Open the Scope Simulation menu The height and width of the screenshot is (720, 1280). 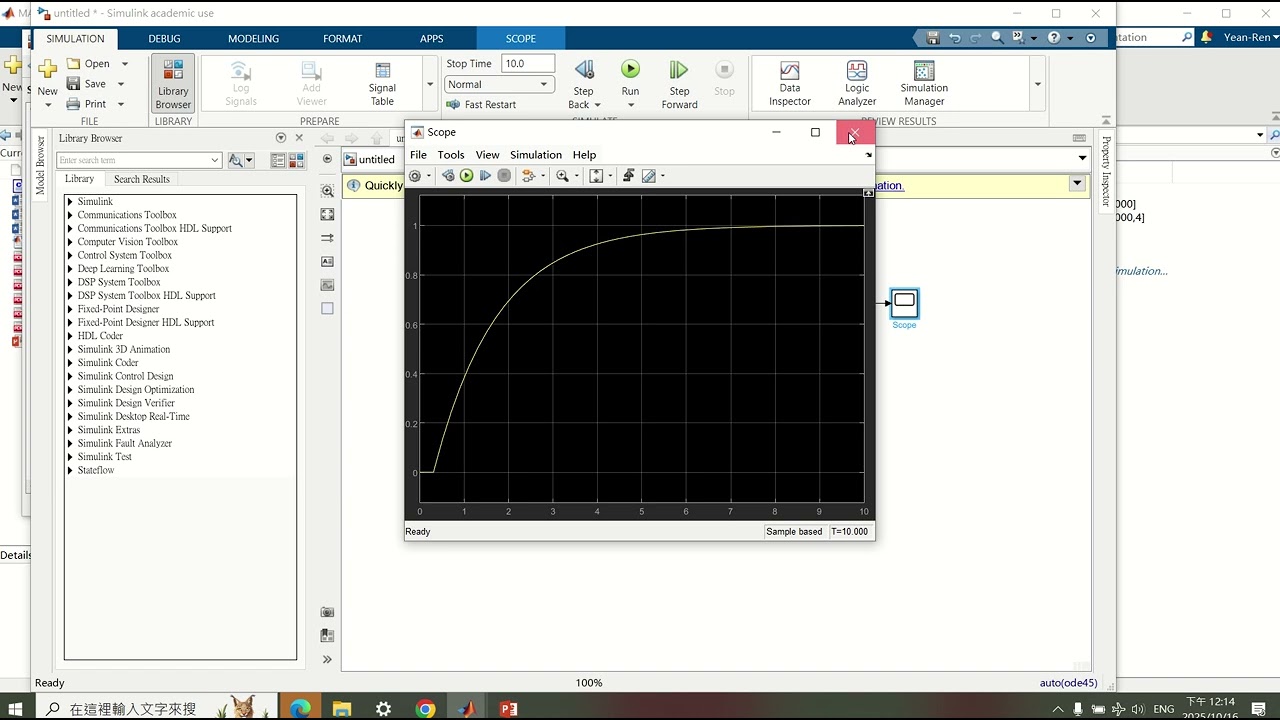tap(536, 155)
